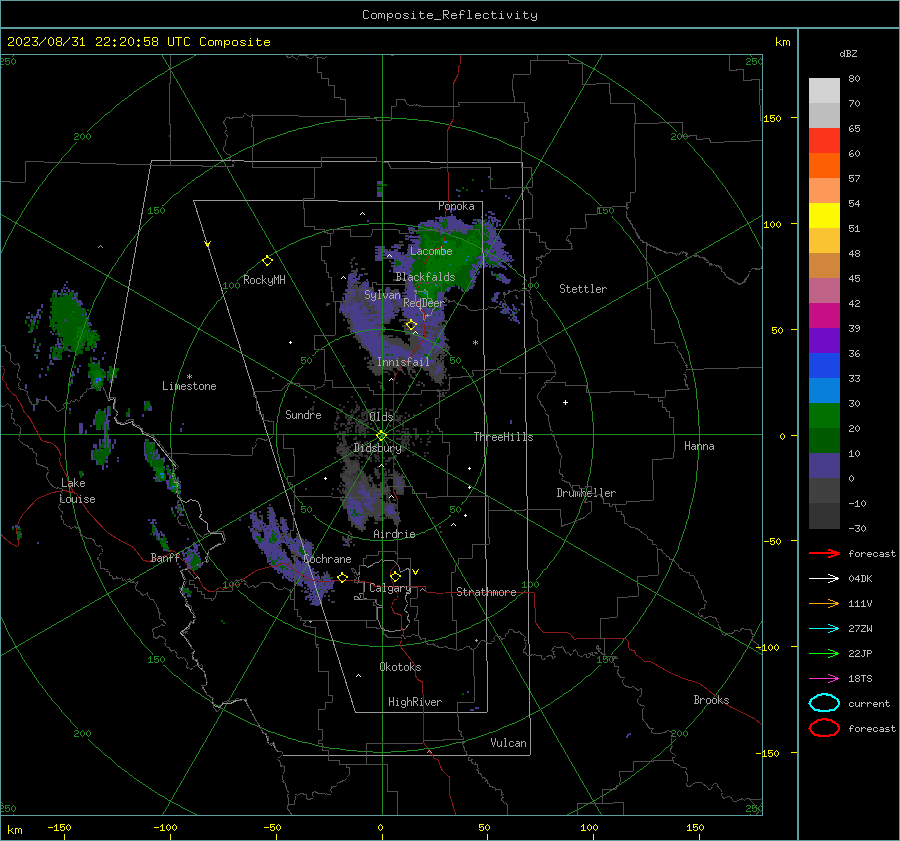Click the dark gray swatch above -30 dBZ
The width and height of the screenshot is (900, 841).
(824, 516)
